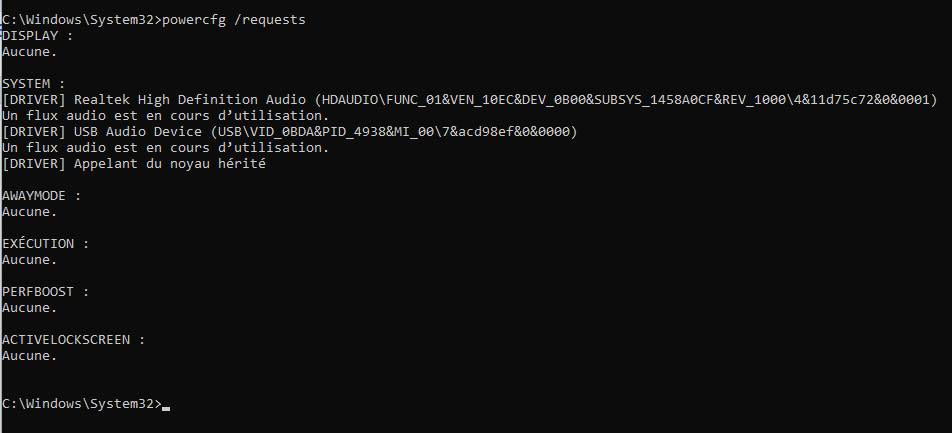Click the audio stream message below USB Audio Device
This screenshot has width=952, height=433.
[165, 147]
